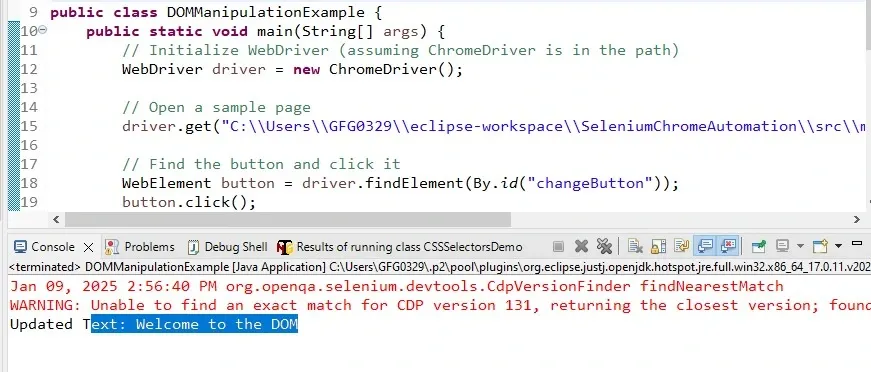The height and width of the screenshot is (372, 871).
Task: Expand the Open Console dropdown arrow
Action: coord(838,246)
